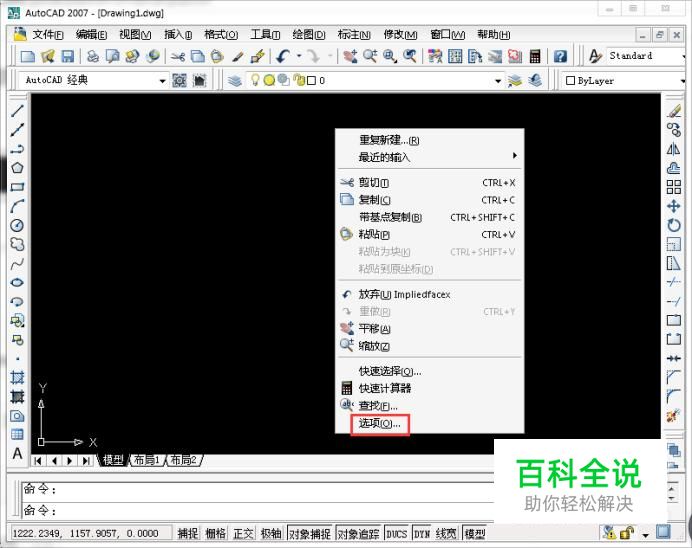Click the ByLayer color square swatch

[x=570, y=80]
